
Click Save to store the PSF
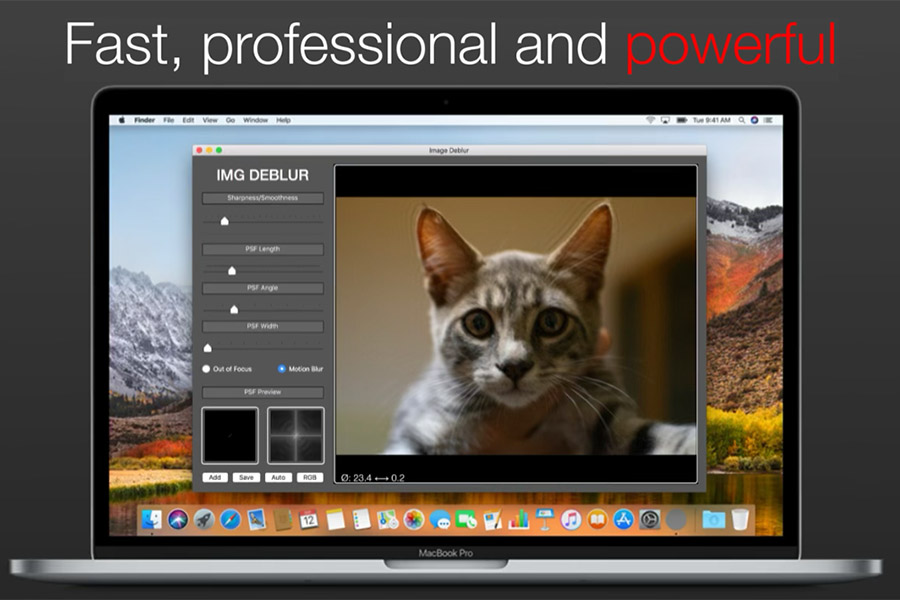tap(245, 477)
